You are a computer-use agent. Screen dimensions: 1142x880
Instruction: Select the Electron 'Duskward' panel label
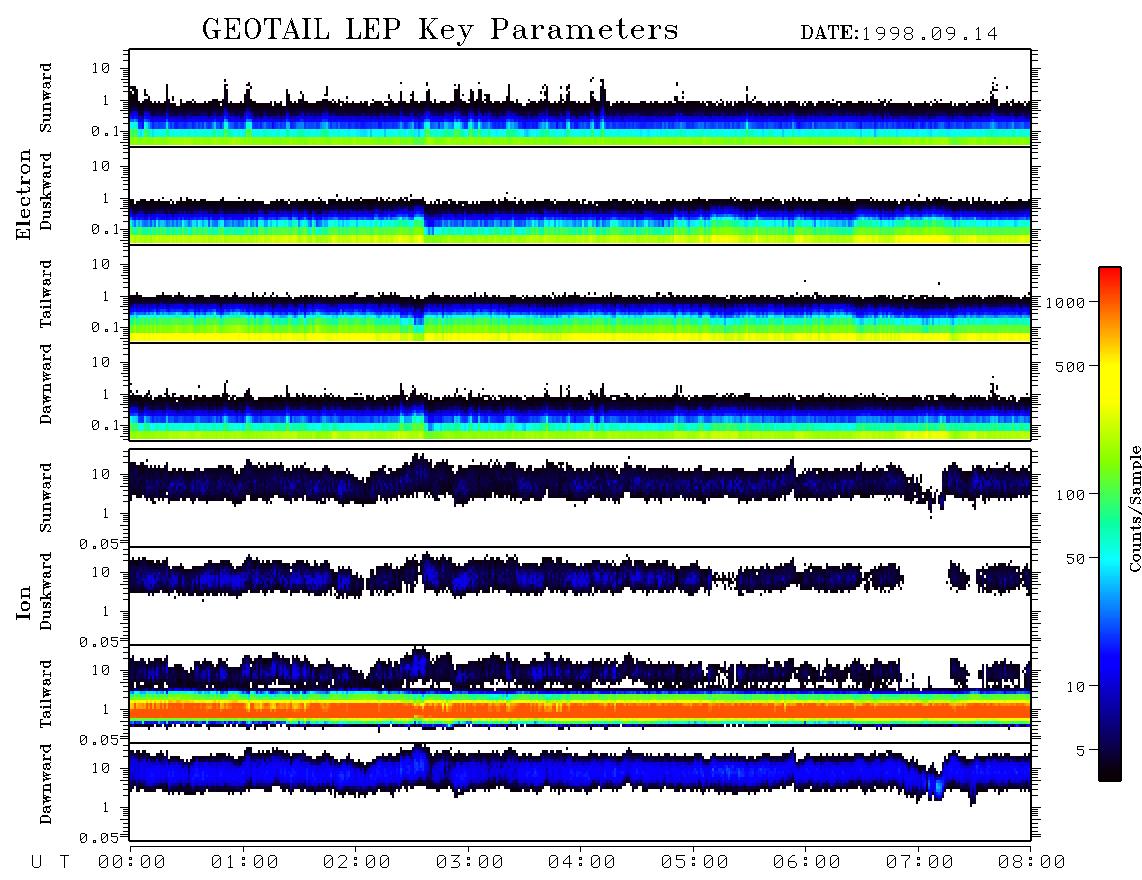(x=46, y=191)
